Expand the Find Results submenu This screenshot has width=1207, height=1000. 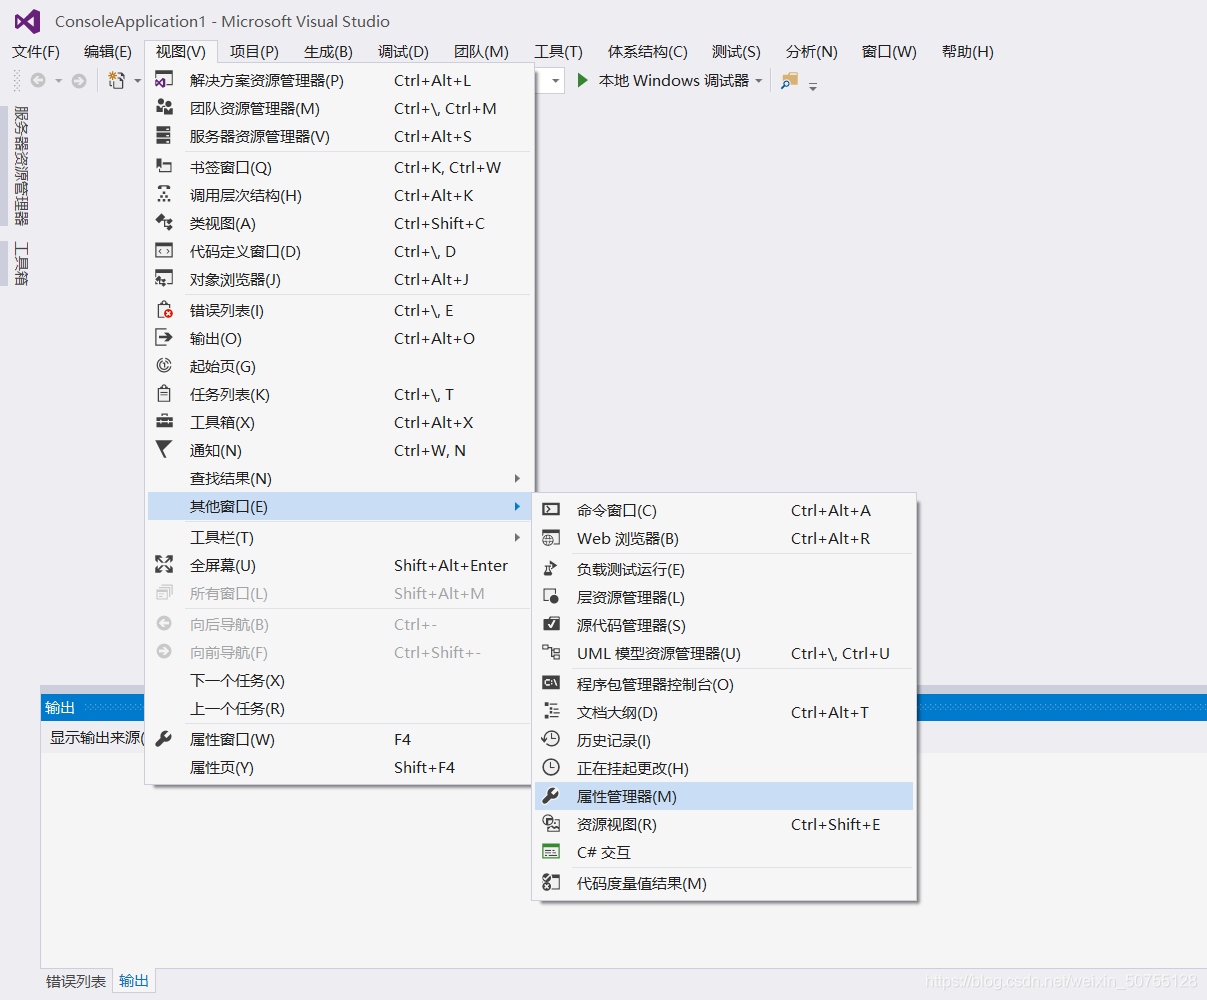pos(341,478)
